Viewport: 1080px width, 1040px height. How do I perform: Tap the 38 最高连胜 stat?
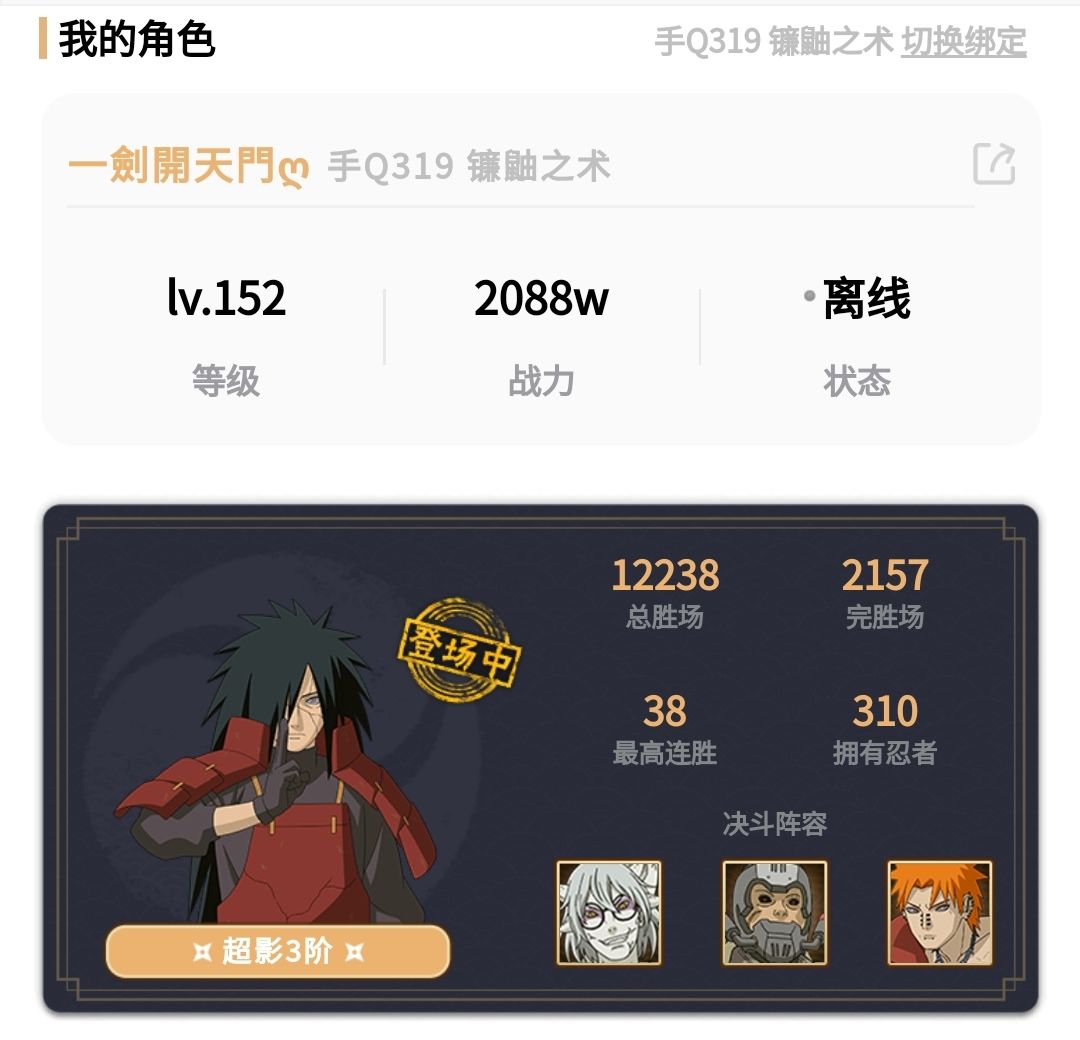coord(665,729)
